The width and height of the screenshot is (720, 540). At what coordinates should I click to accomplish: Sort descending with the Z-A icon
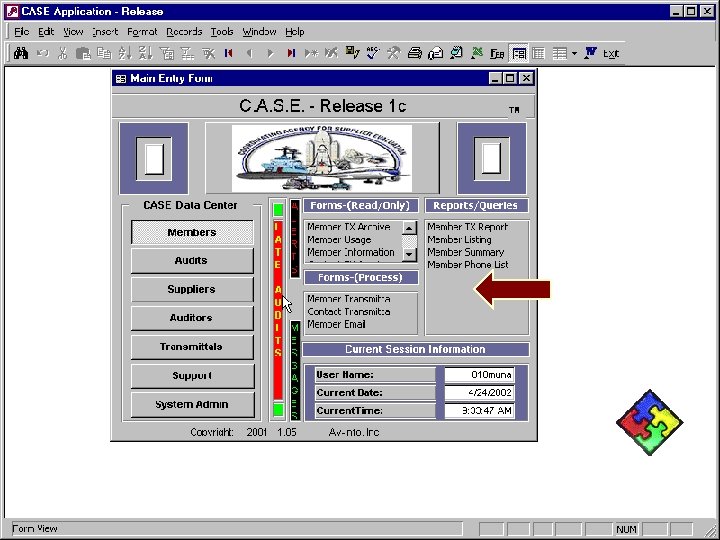click(146, 53)
